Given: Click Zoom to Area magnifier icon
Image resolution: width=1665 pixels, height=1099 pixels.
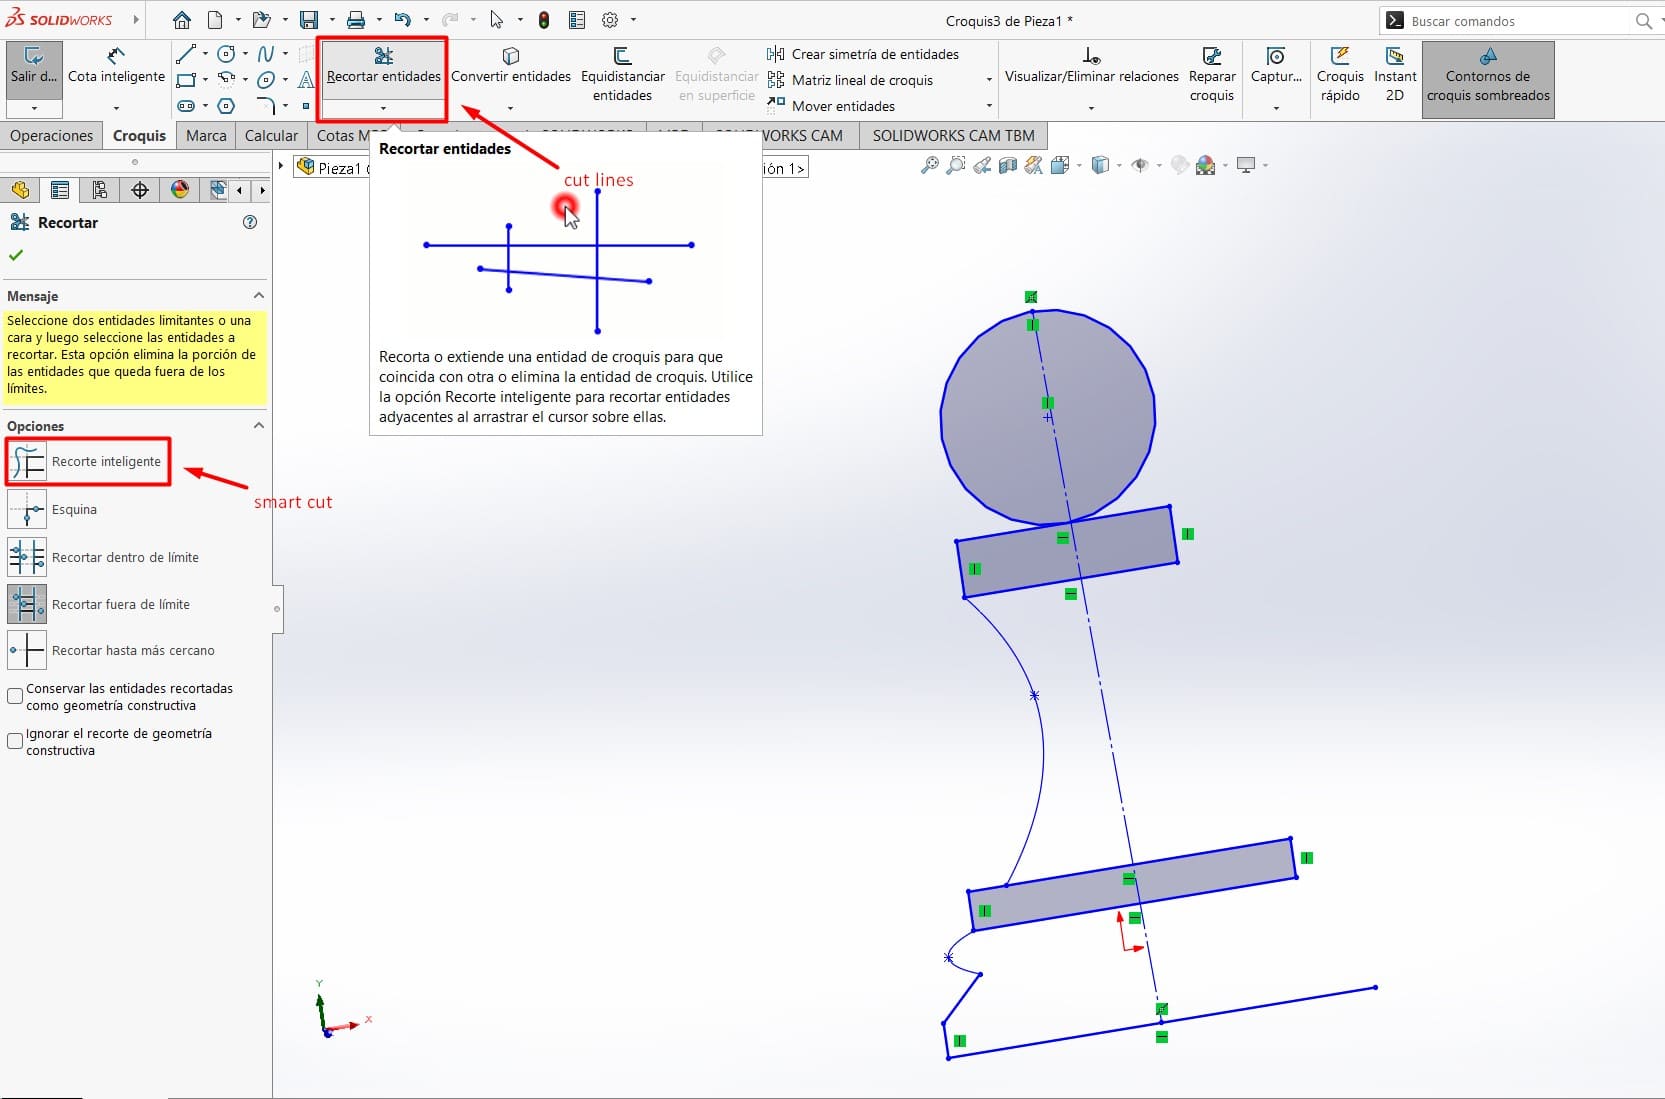Looking at the screenshot, I should coord(956,165).
